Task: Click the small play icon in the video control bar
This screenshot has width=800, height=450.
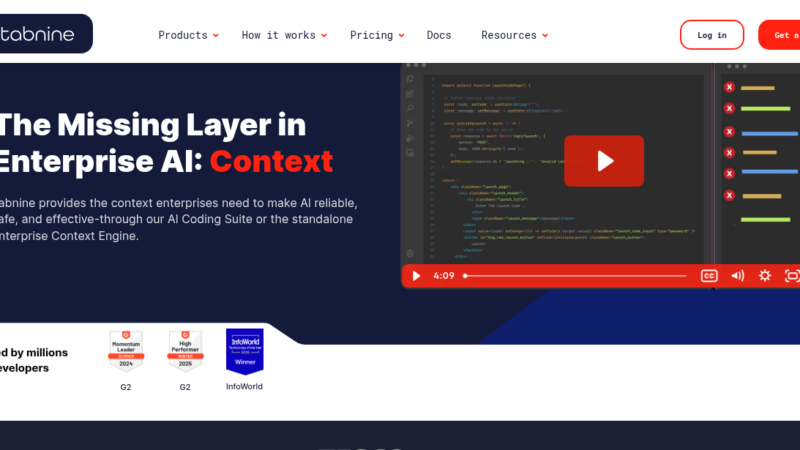Action: pos(416,276)
